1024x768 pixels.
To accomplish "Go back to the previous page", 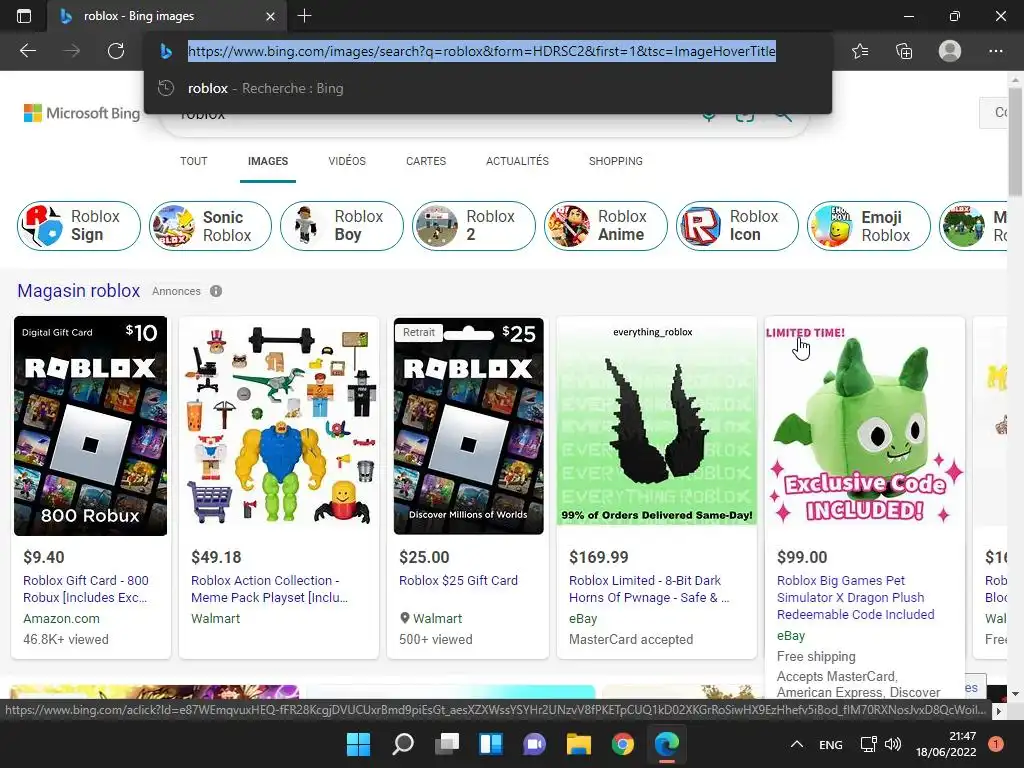I will click(x=28, y=51).
